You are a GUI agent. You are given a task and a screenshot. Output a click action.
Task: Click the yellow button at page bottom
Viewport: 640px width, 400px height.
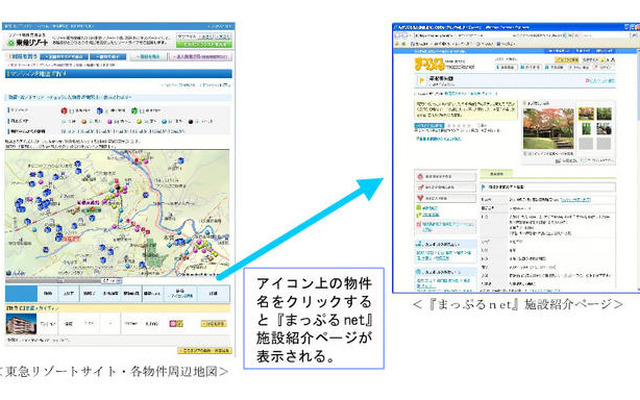click(205, 351)
